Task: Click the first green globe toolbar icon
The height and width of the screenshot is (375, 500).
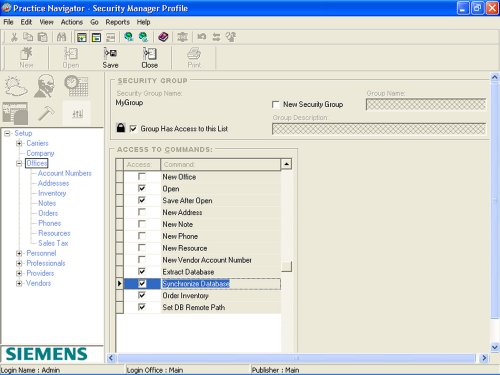Action: 129,37
